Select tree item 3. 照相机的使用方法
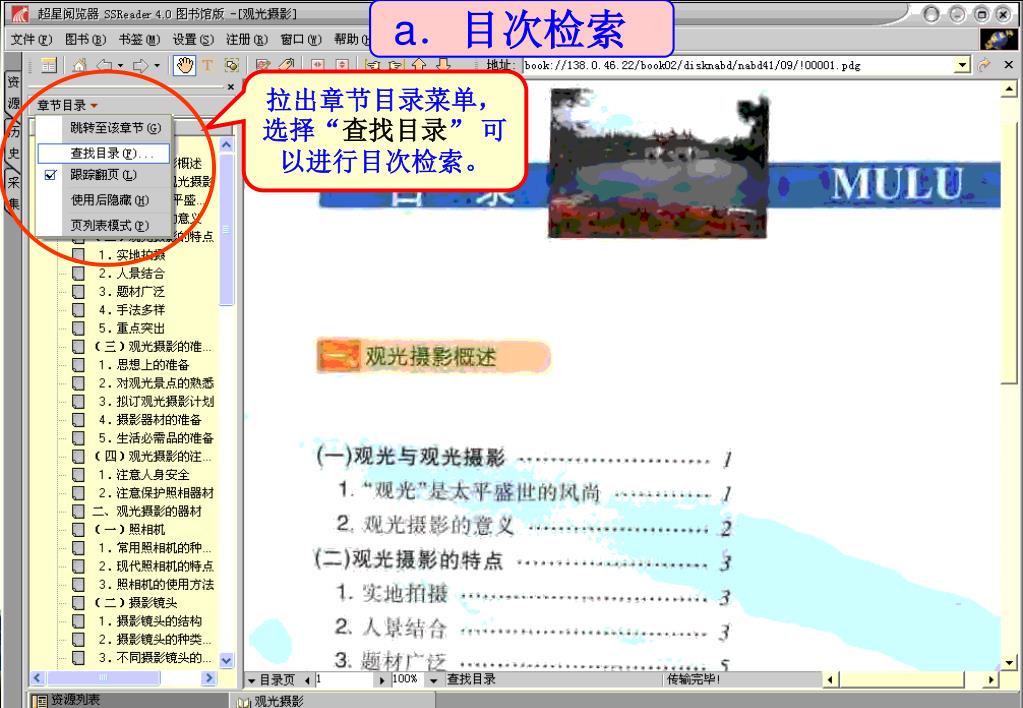Viewport: 1023px width, 708px height. (x=156, y=584)
